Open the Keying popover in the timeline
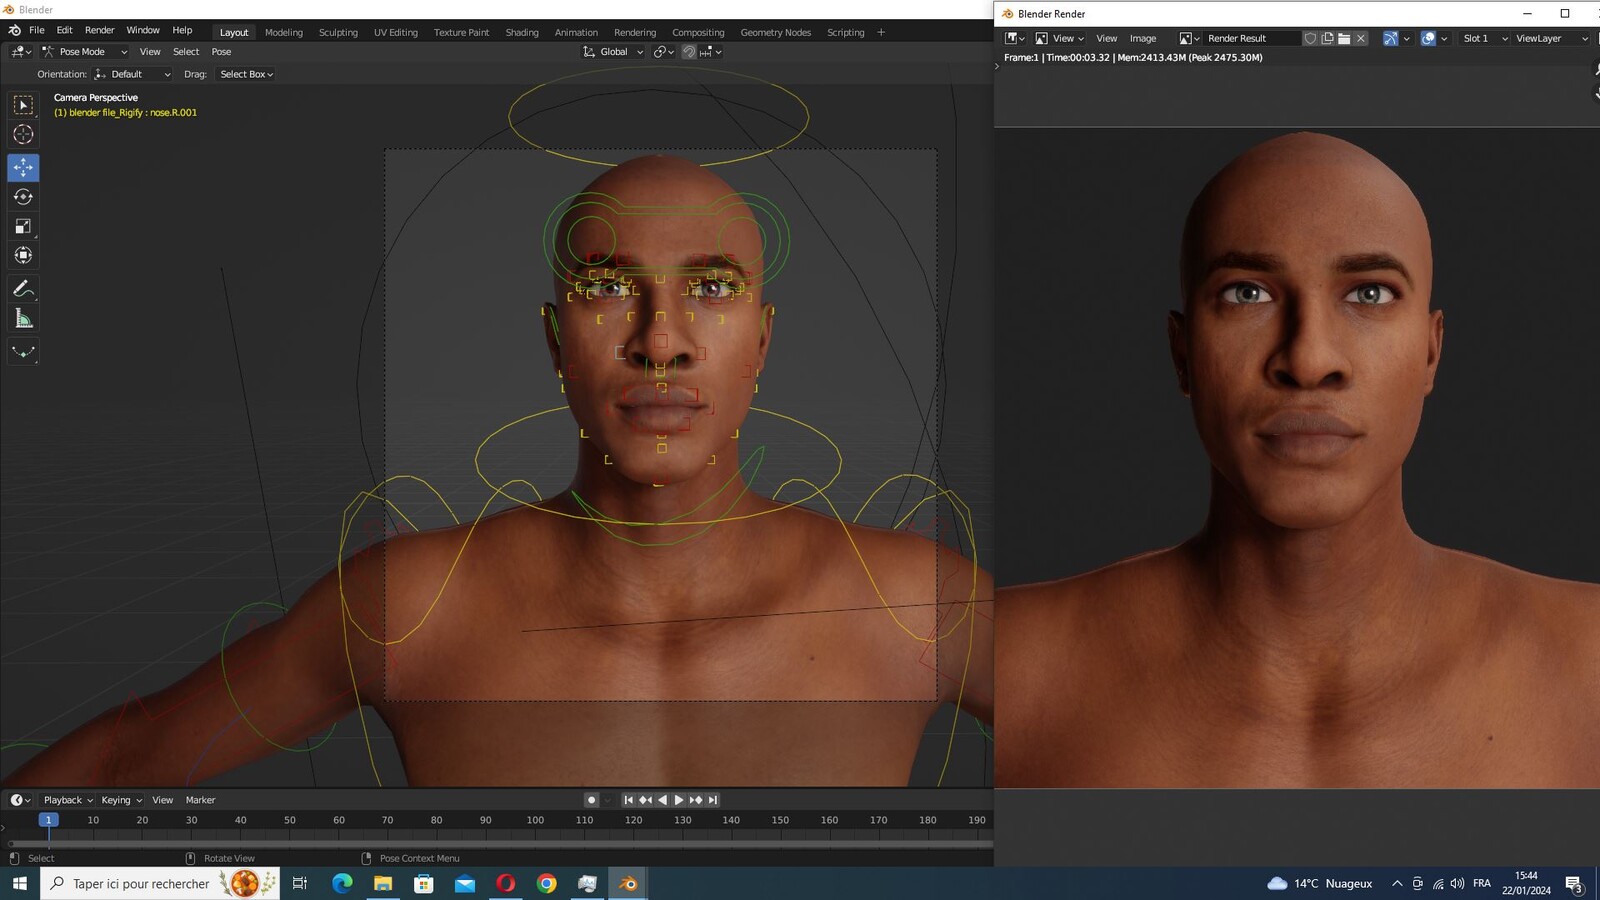 coord(121,800)
